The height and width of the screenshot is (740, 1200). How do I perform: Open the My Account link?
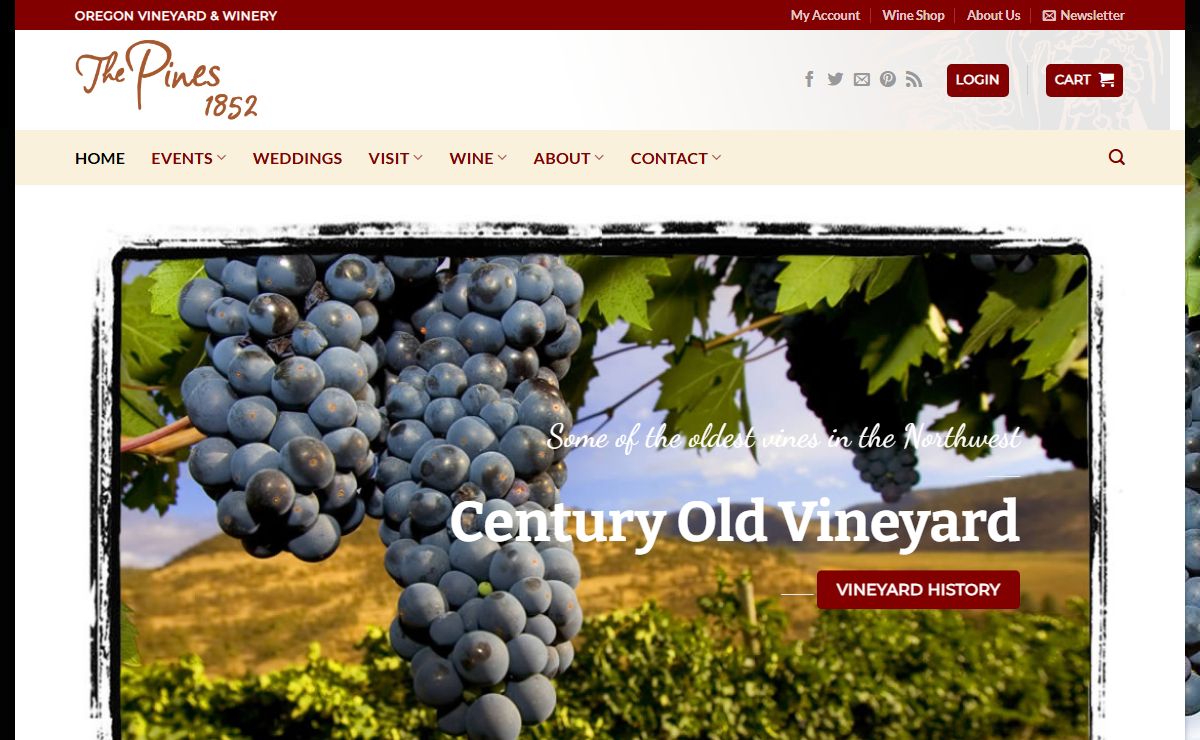825,15
